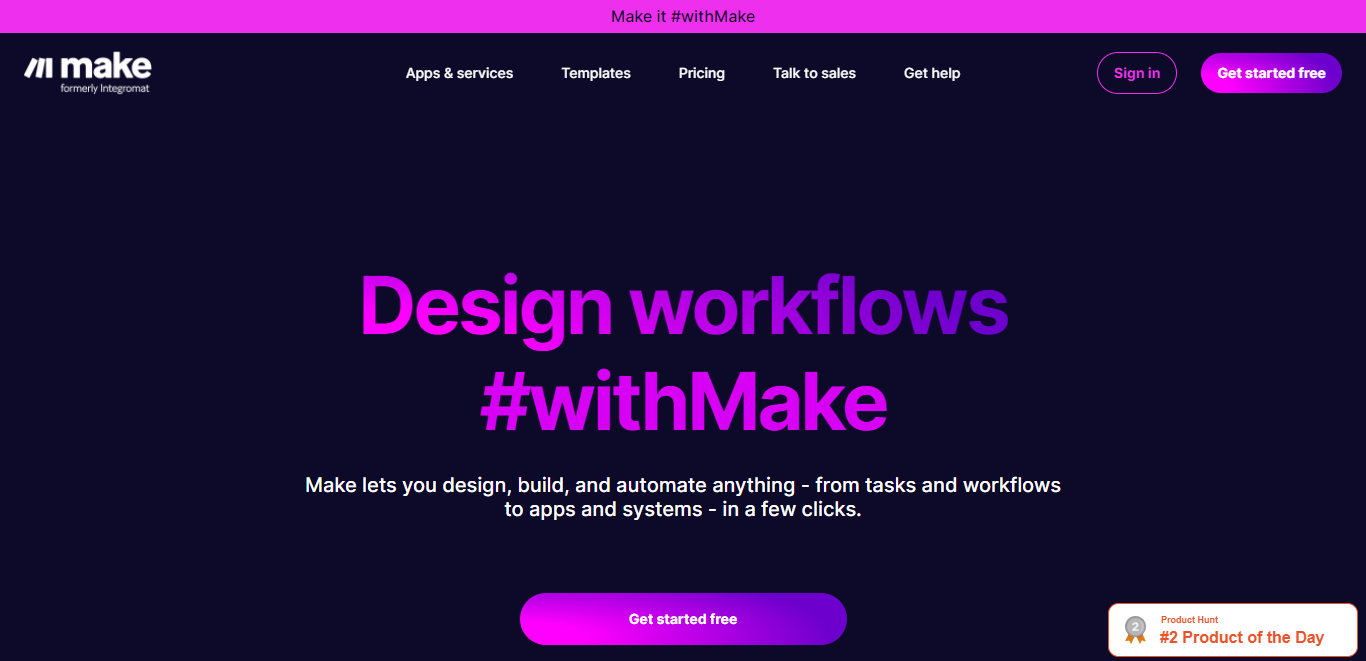Image resolution: width=1366 pixels, height=661 pixels.
Task: Click the 'Design workflows' headline
Action: coord(684,305)
